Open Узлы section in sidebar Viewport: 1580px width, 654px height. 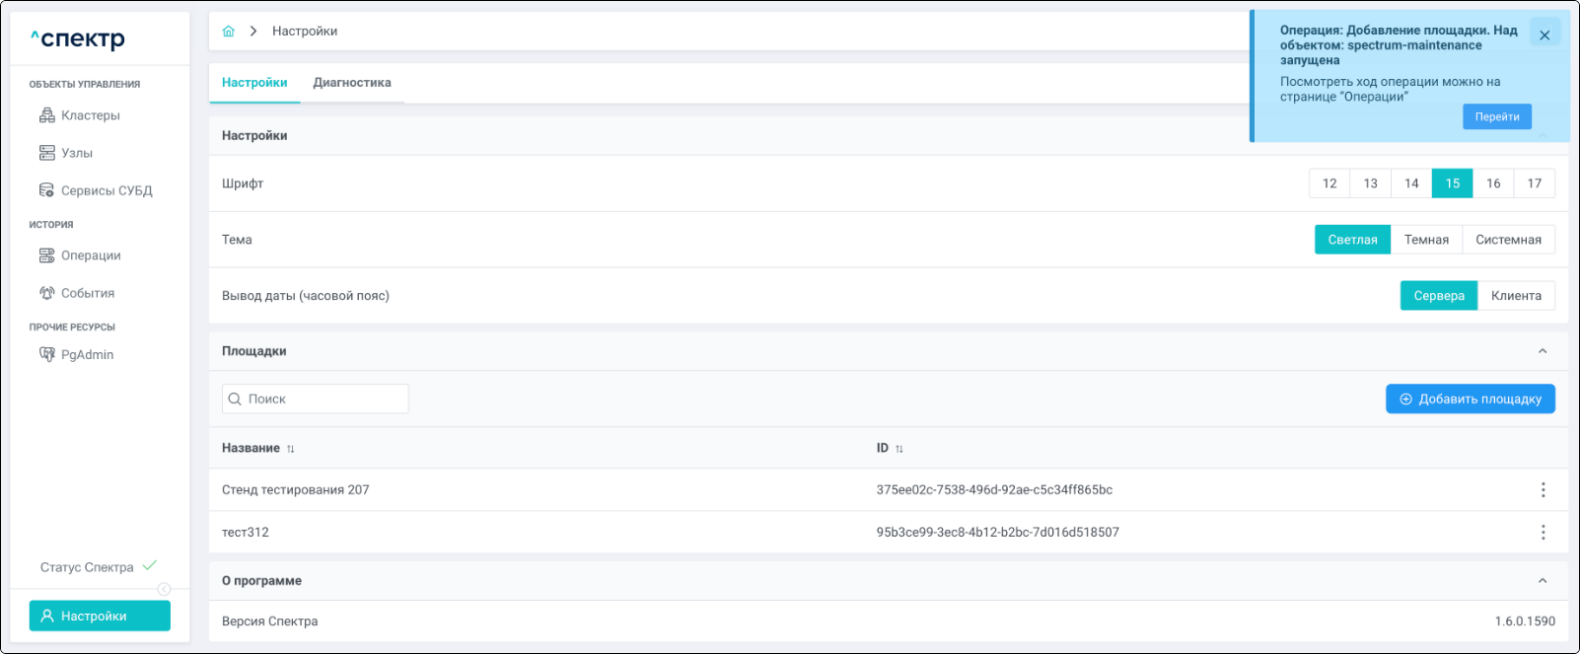click(76, 153)
